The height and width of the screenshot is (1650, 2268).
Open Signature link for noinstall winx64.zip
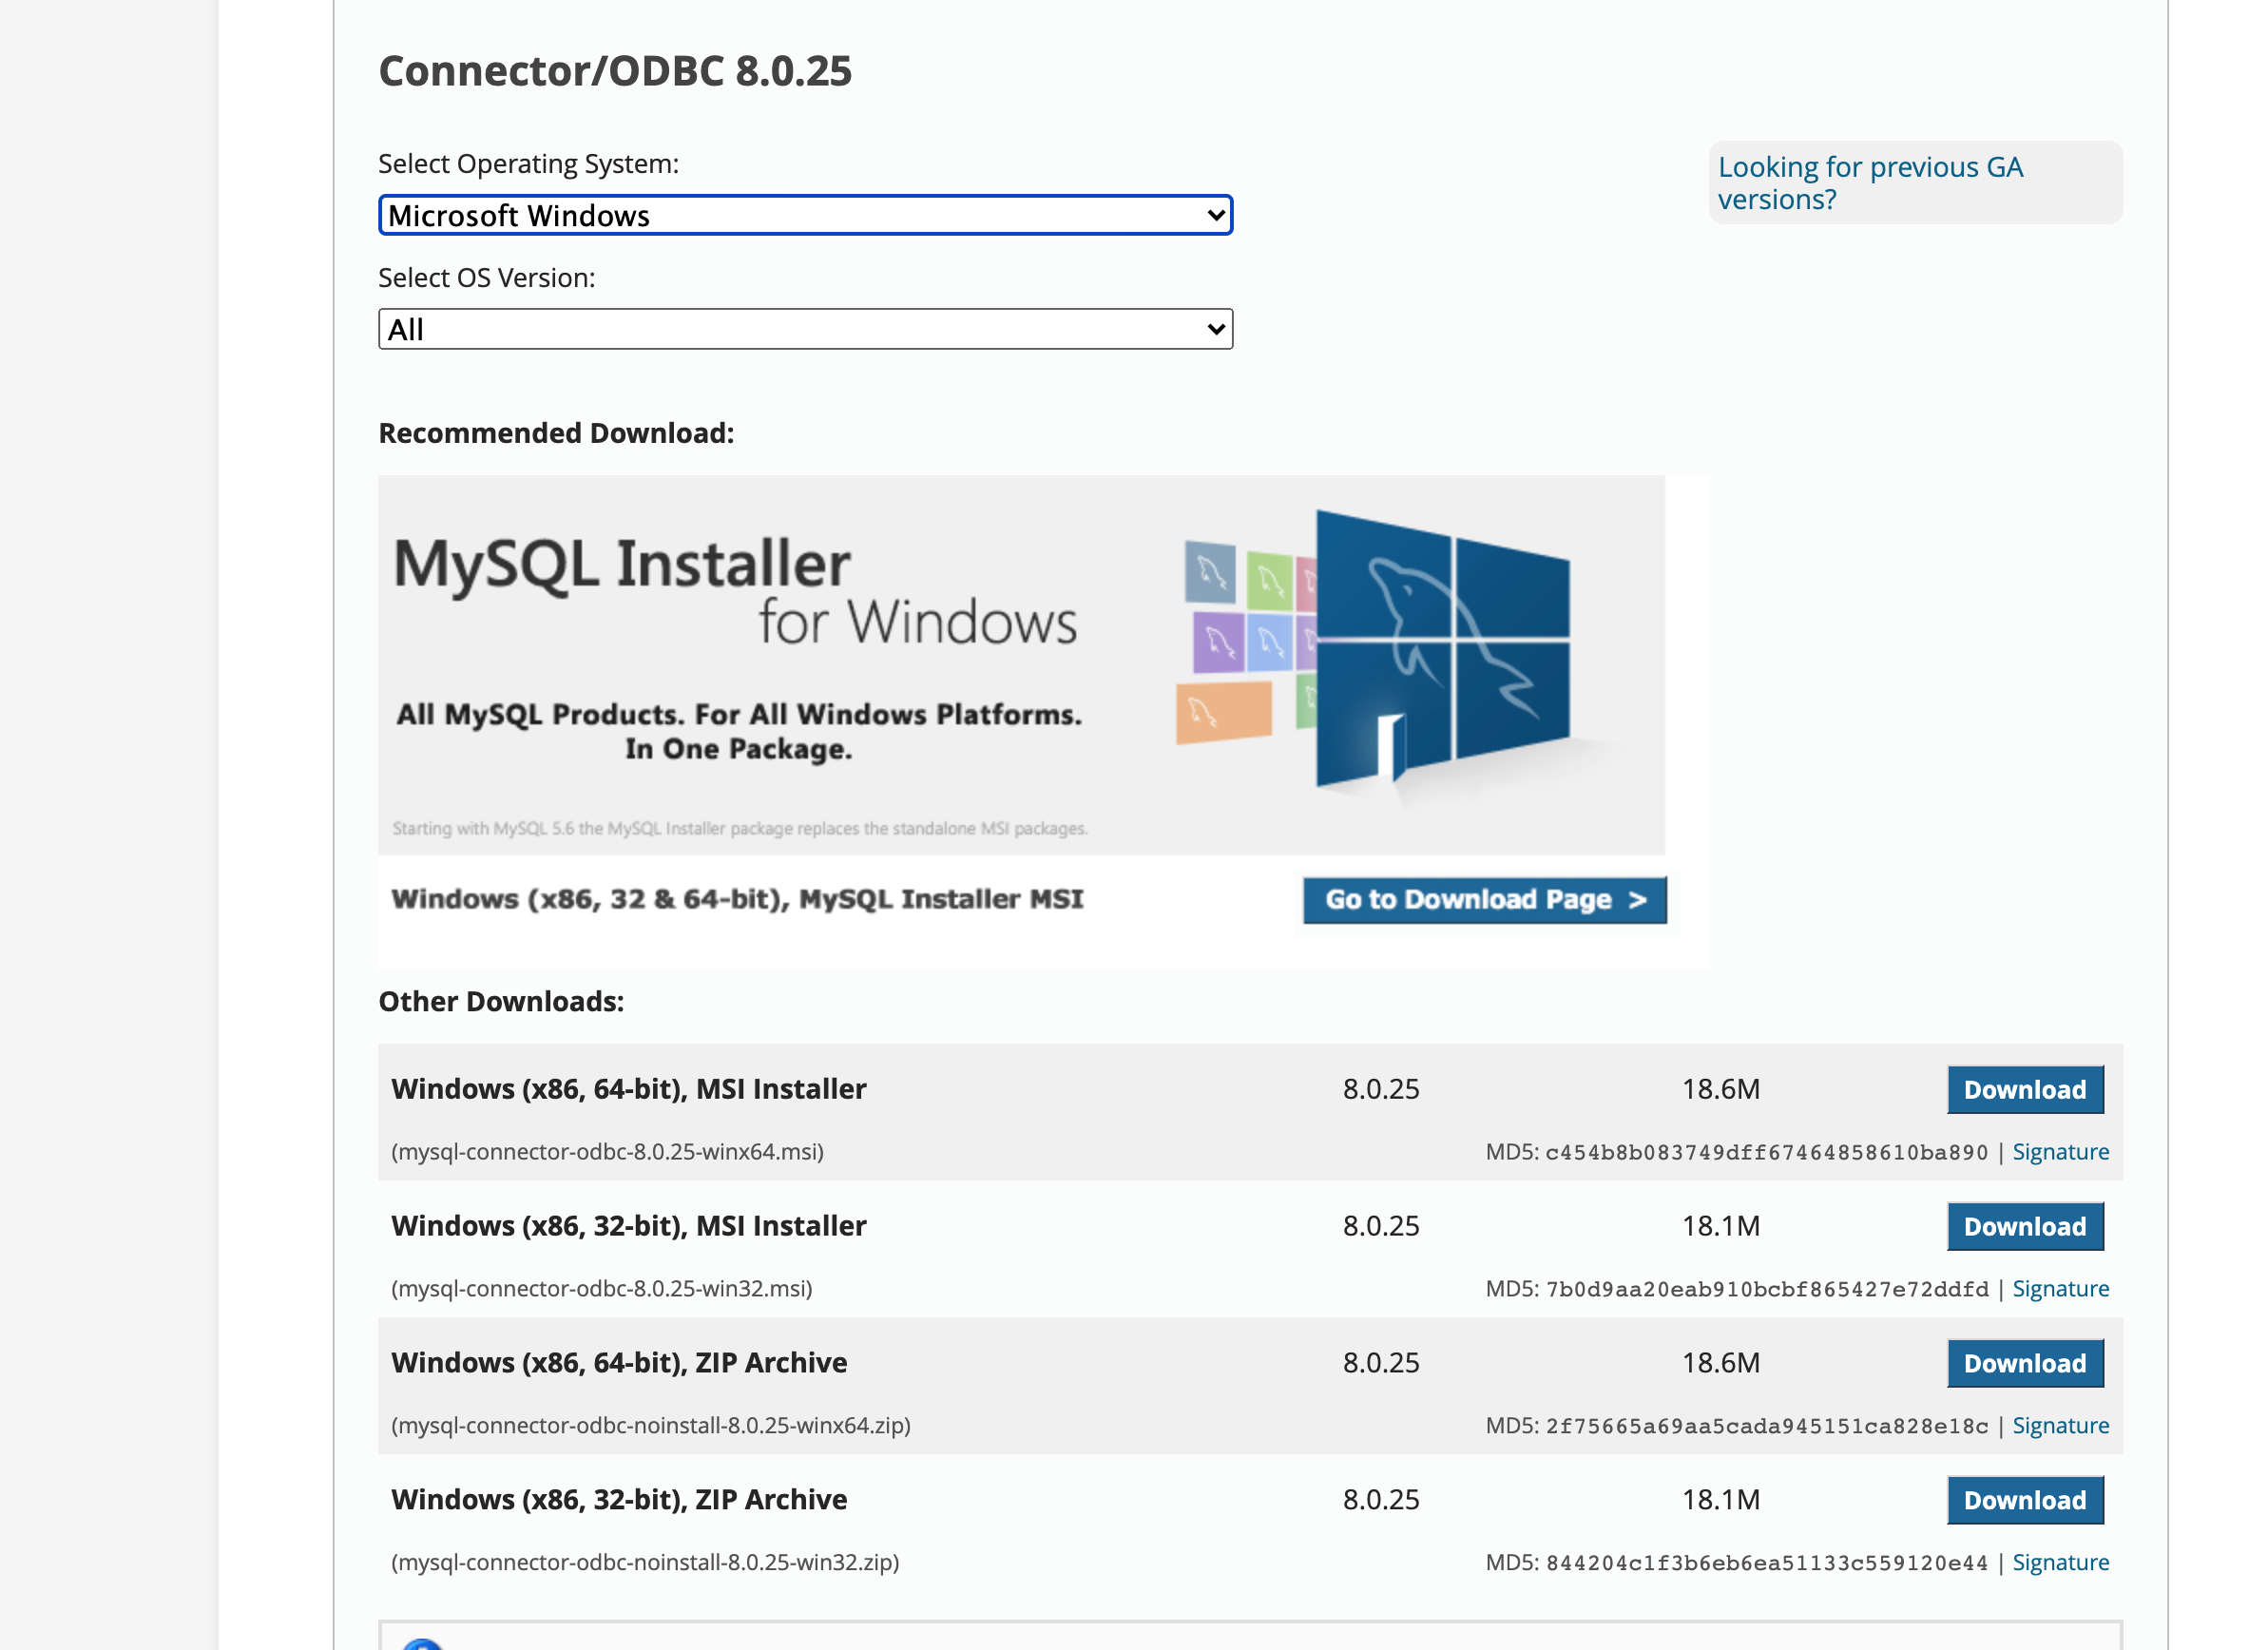pos(2060,1426)
